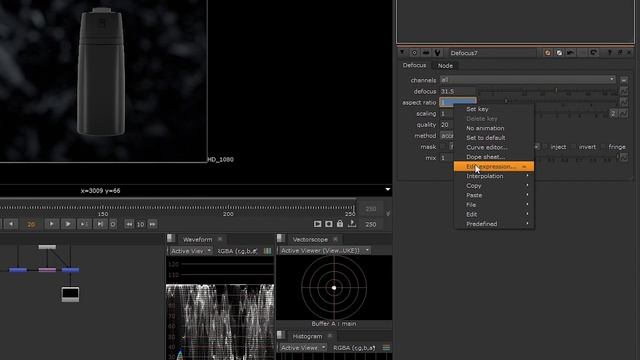
Task: Switch to the Histogram tab
Action: (307, 336)
